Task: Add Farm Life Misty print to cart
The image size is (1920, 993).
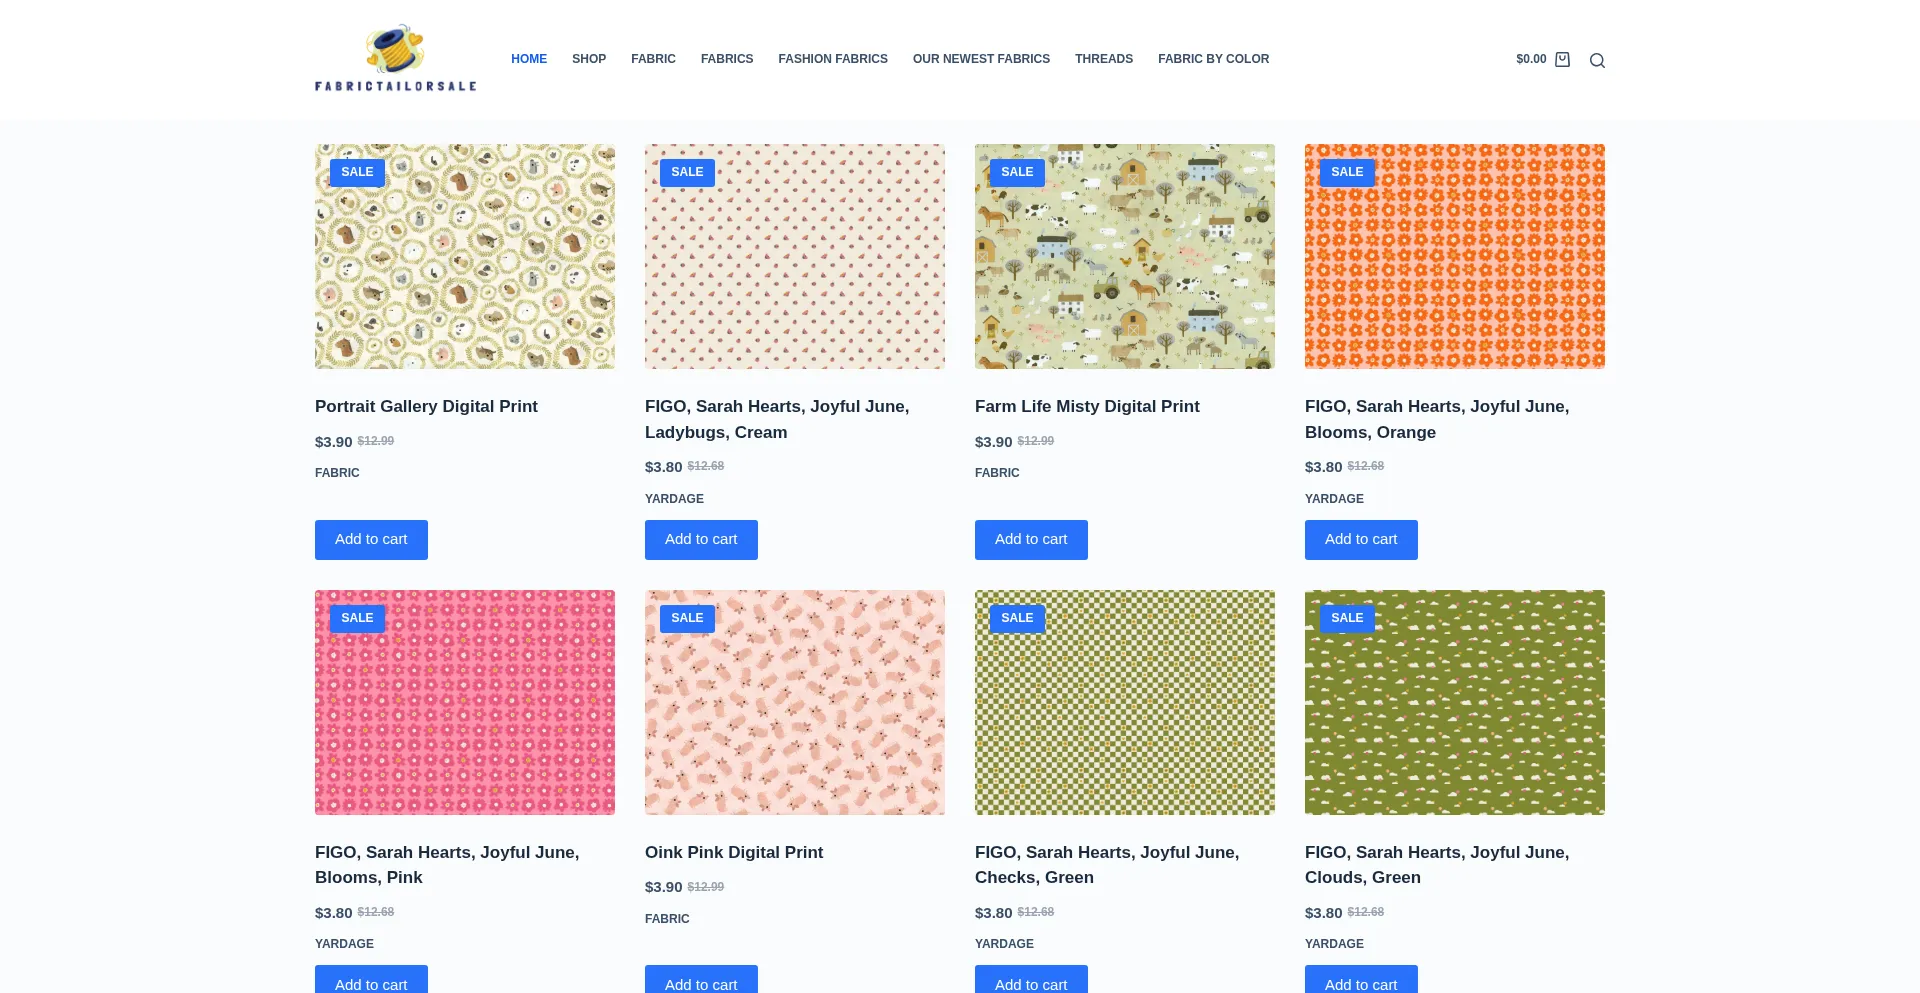Action: tap(1031, 539)
